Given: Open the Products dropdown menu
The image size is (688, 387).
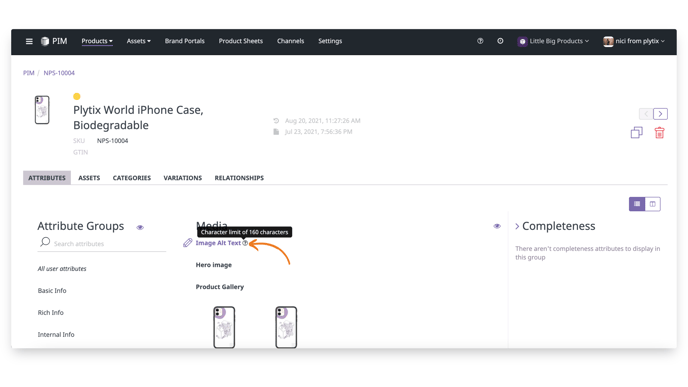Looking at the screenshot, I should tap(97, 41).
